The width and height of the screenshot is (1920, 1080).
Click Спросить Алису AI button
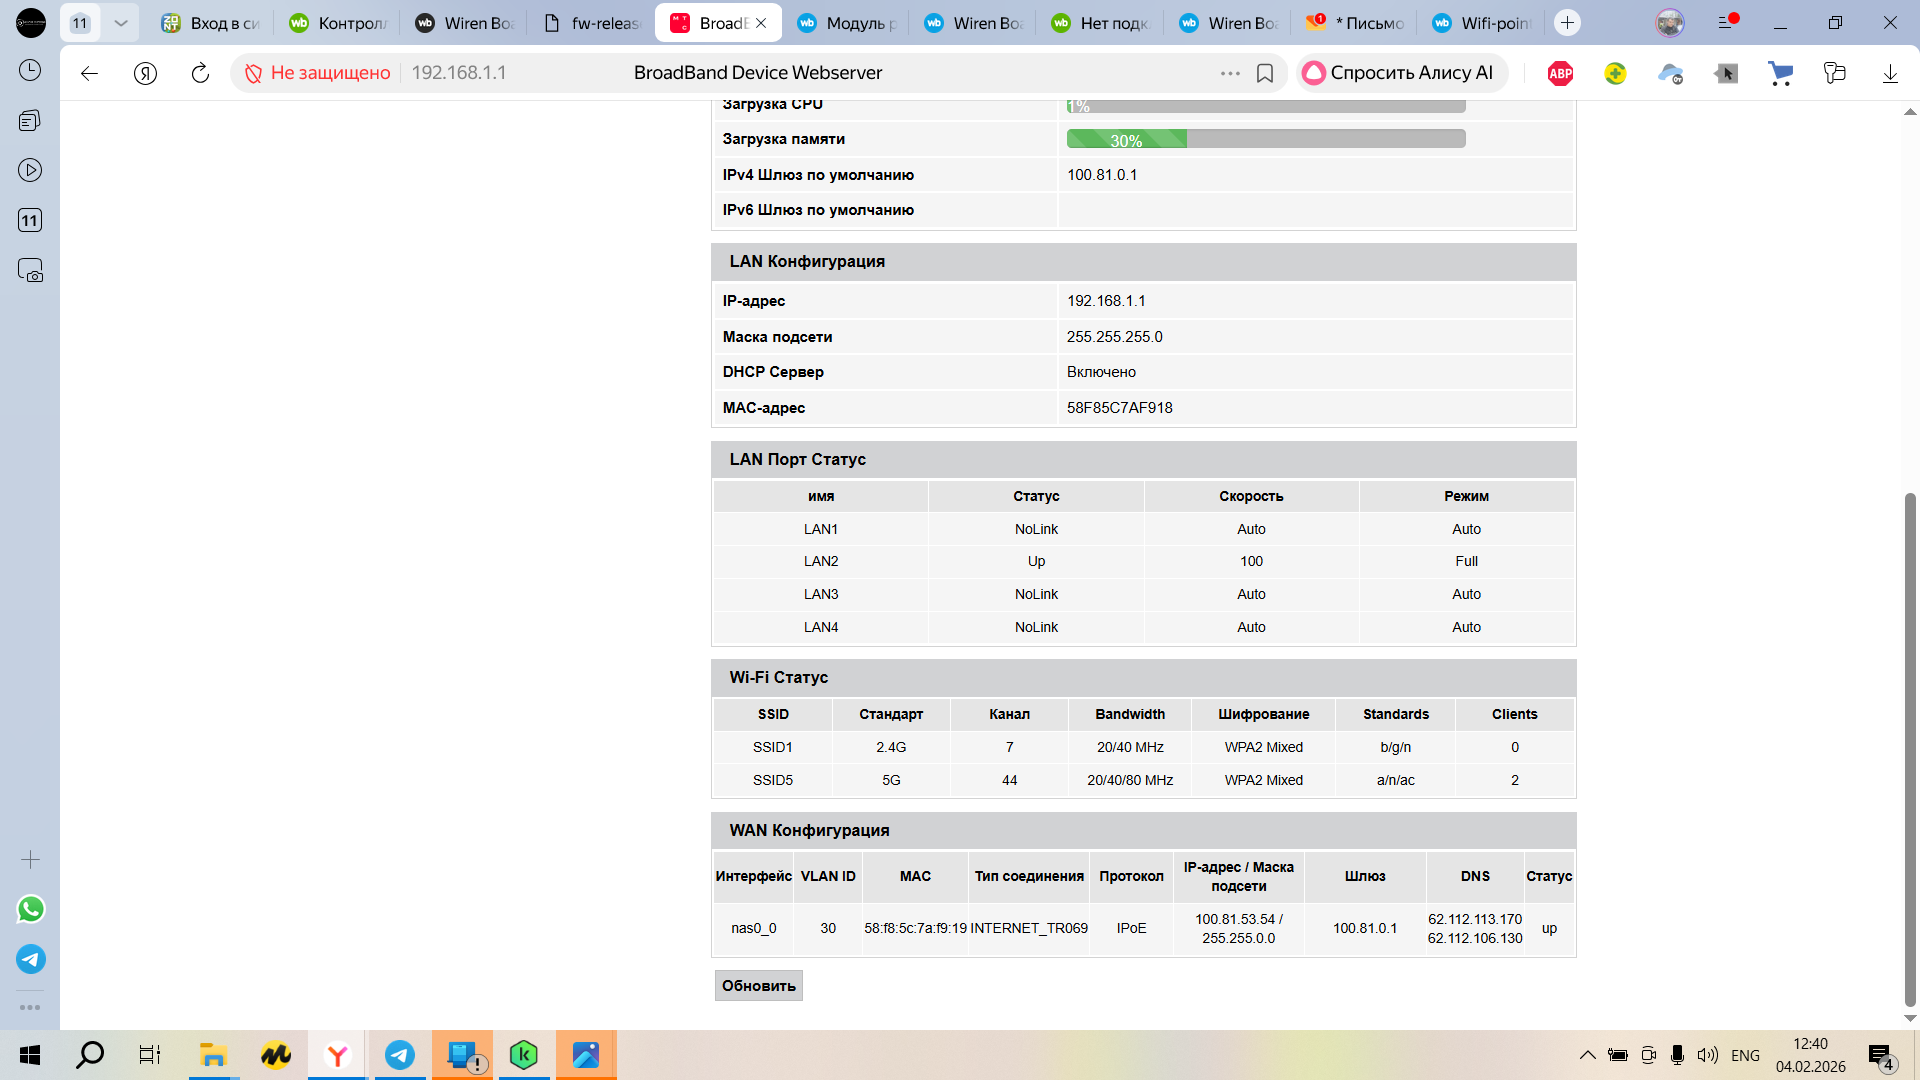[x=1401, y=73]
